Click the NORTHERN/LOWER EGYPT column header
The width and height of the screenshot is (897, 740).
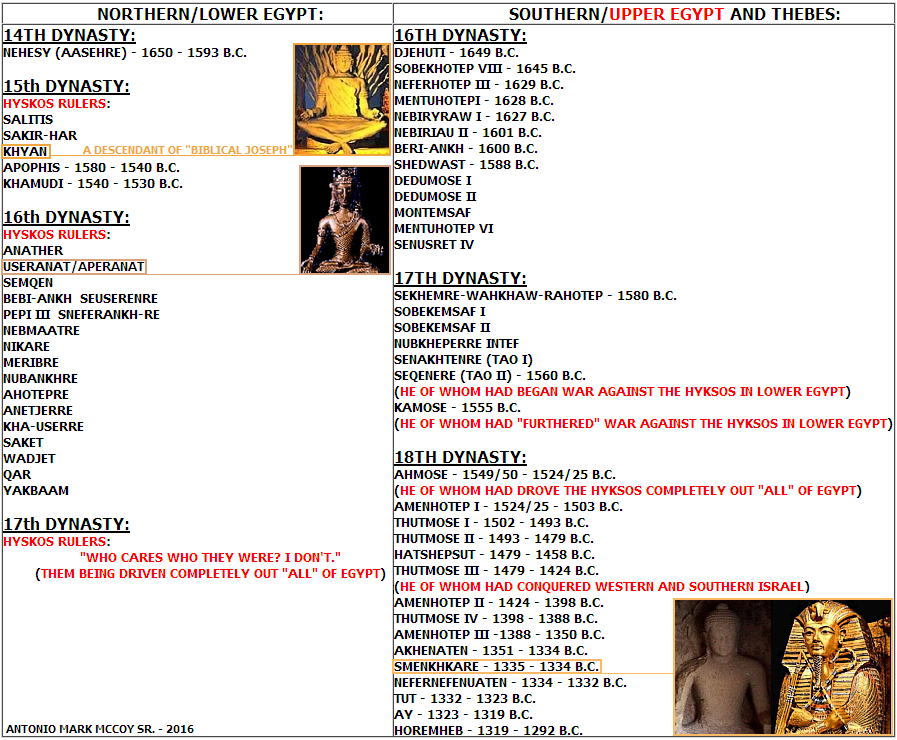[x=196, y=14]
